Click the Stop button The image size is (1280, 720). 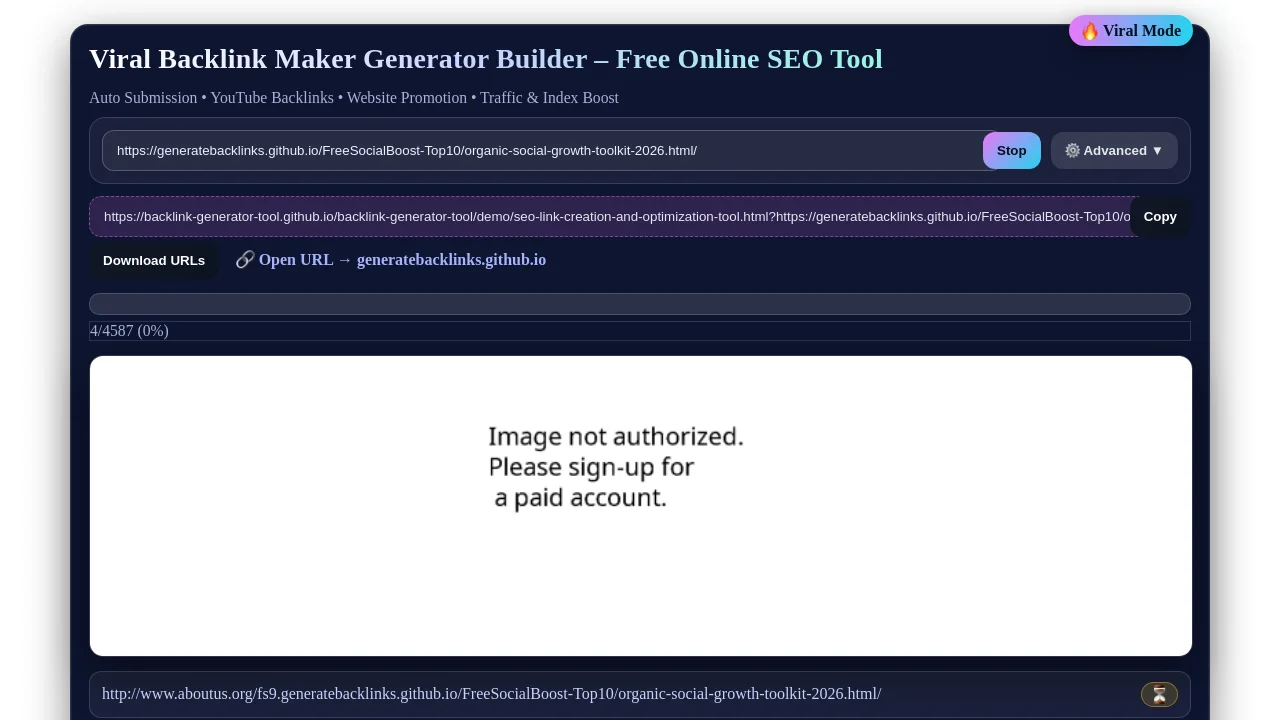tap(1011, 151)
